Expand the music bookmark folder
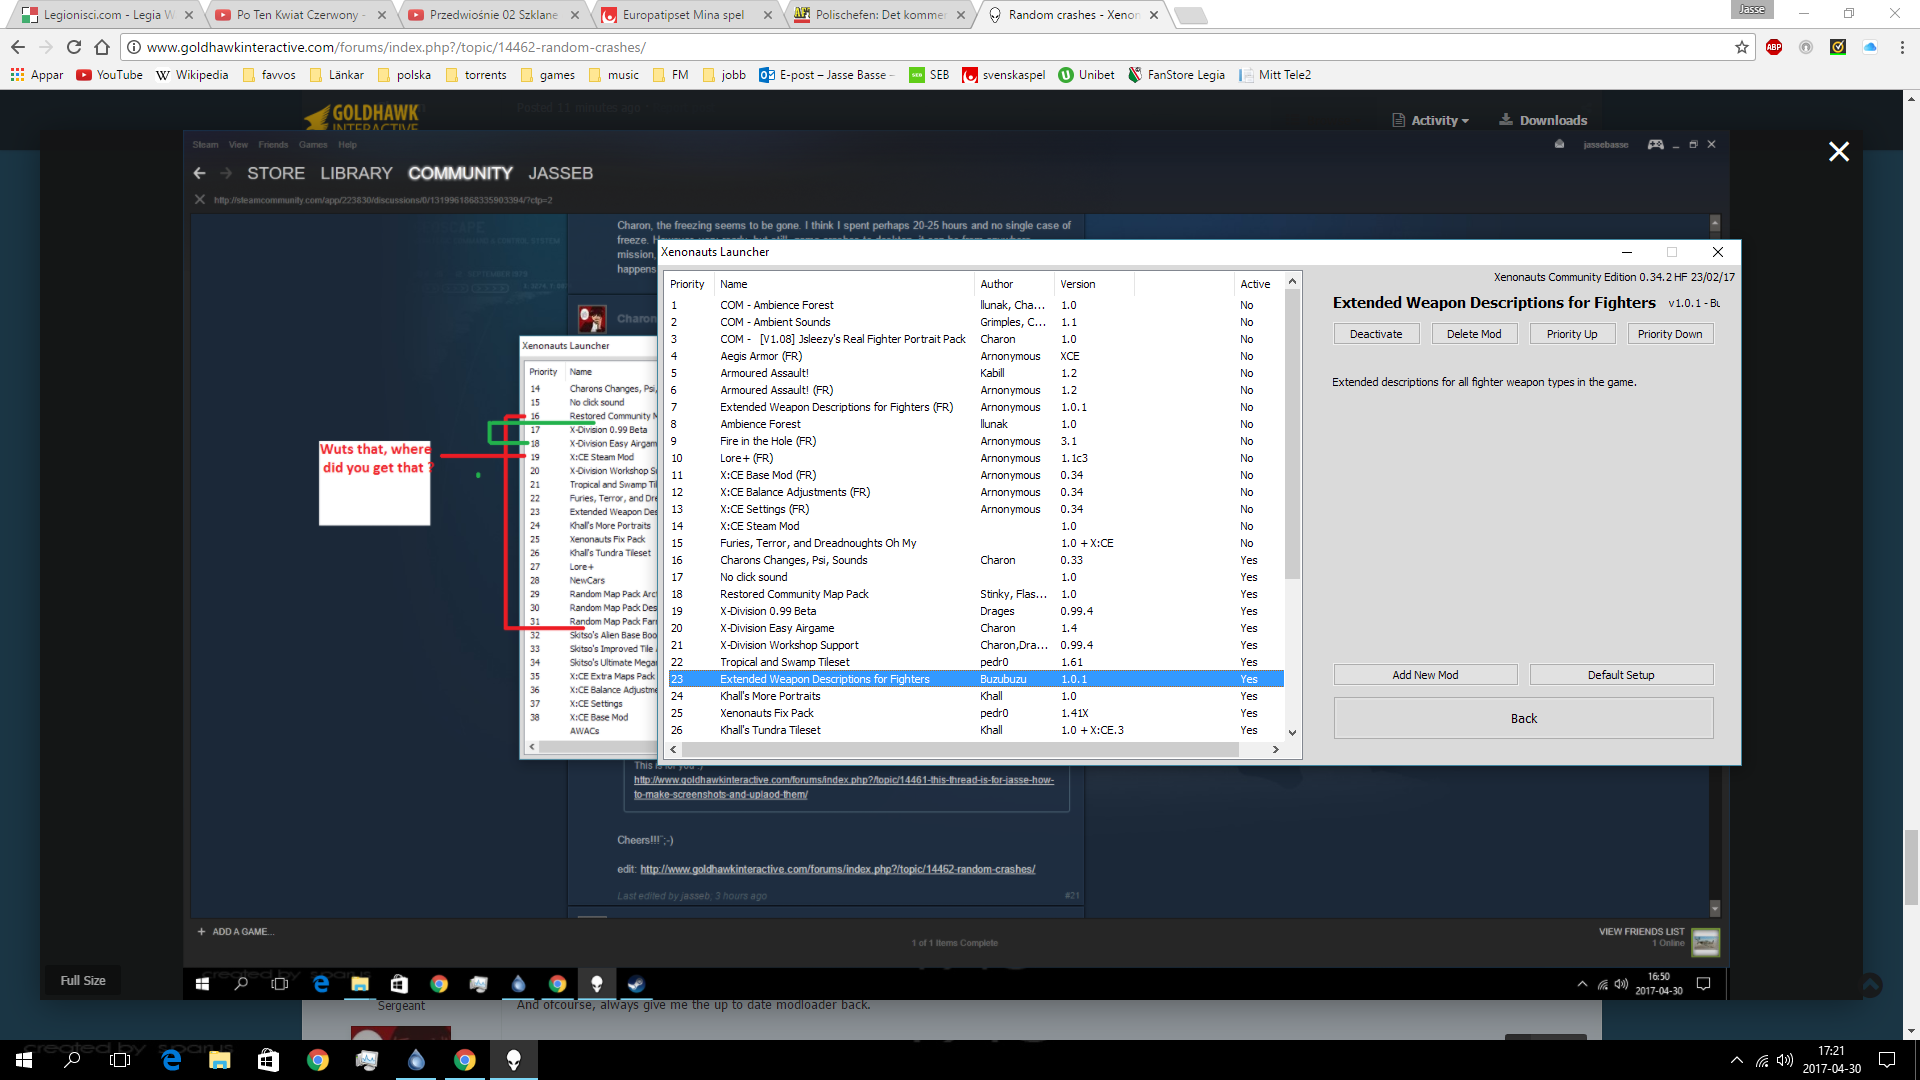 click(x=614, y=75)
